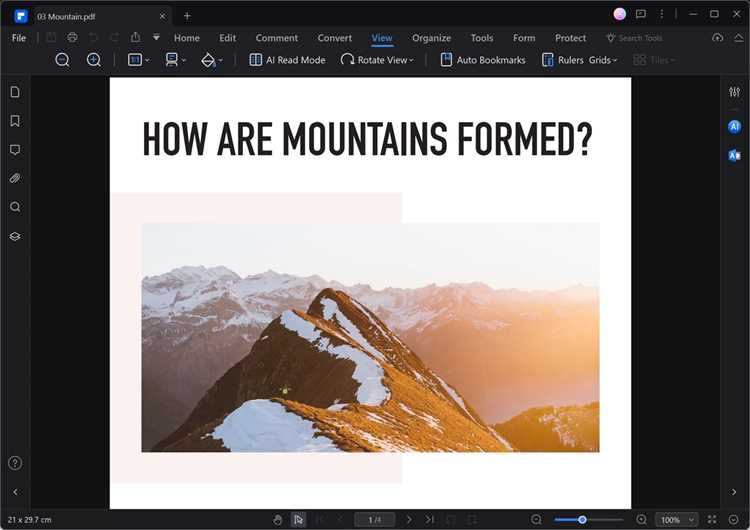Select the arrow select tool
This screenshot has height=530, width=750.
(x=298, y=519)
